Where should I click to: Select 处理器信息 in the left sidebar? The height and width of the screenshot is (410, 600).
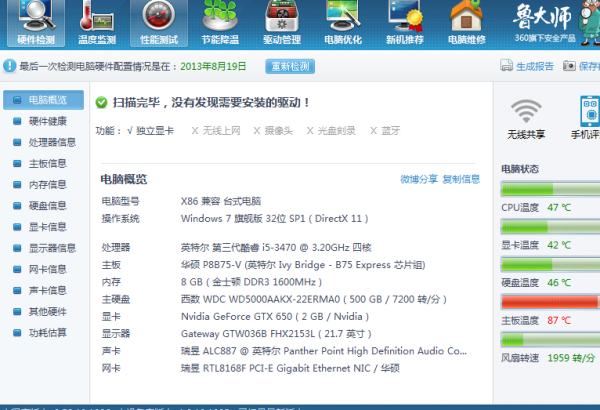tap(52, 142)
